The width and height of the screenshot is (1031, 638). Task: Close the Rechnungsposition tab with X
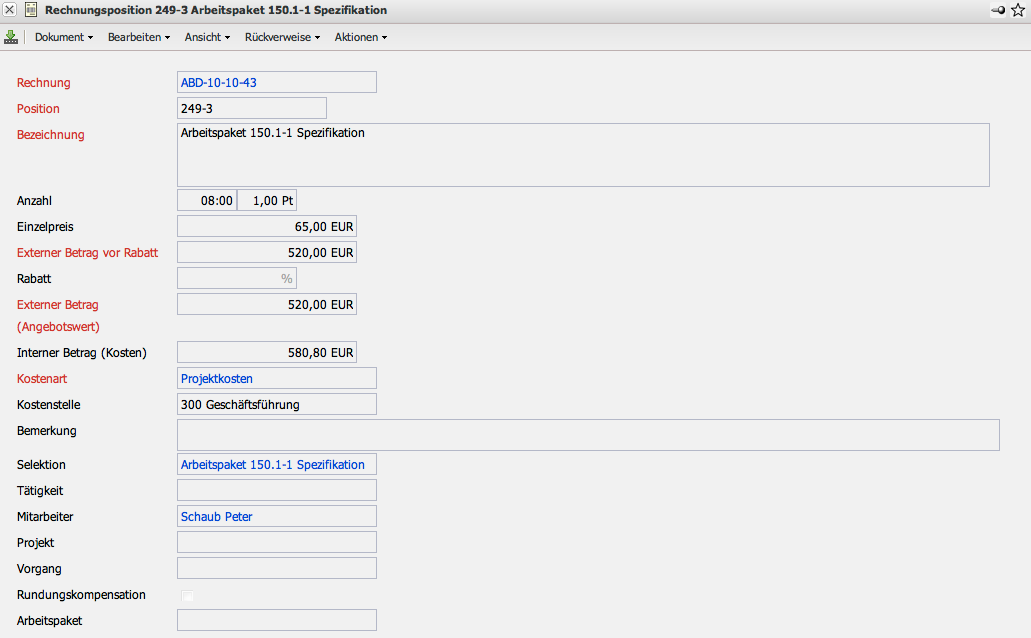pyautogui.click(x=10, y=10)
